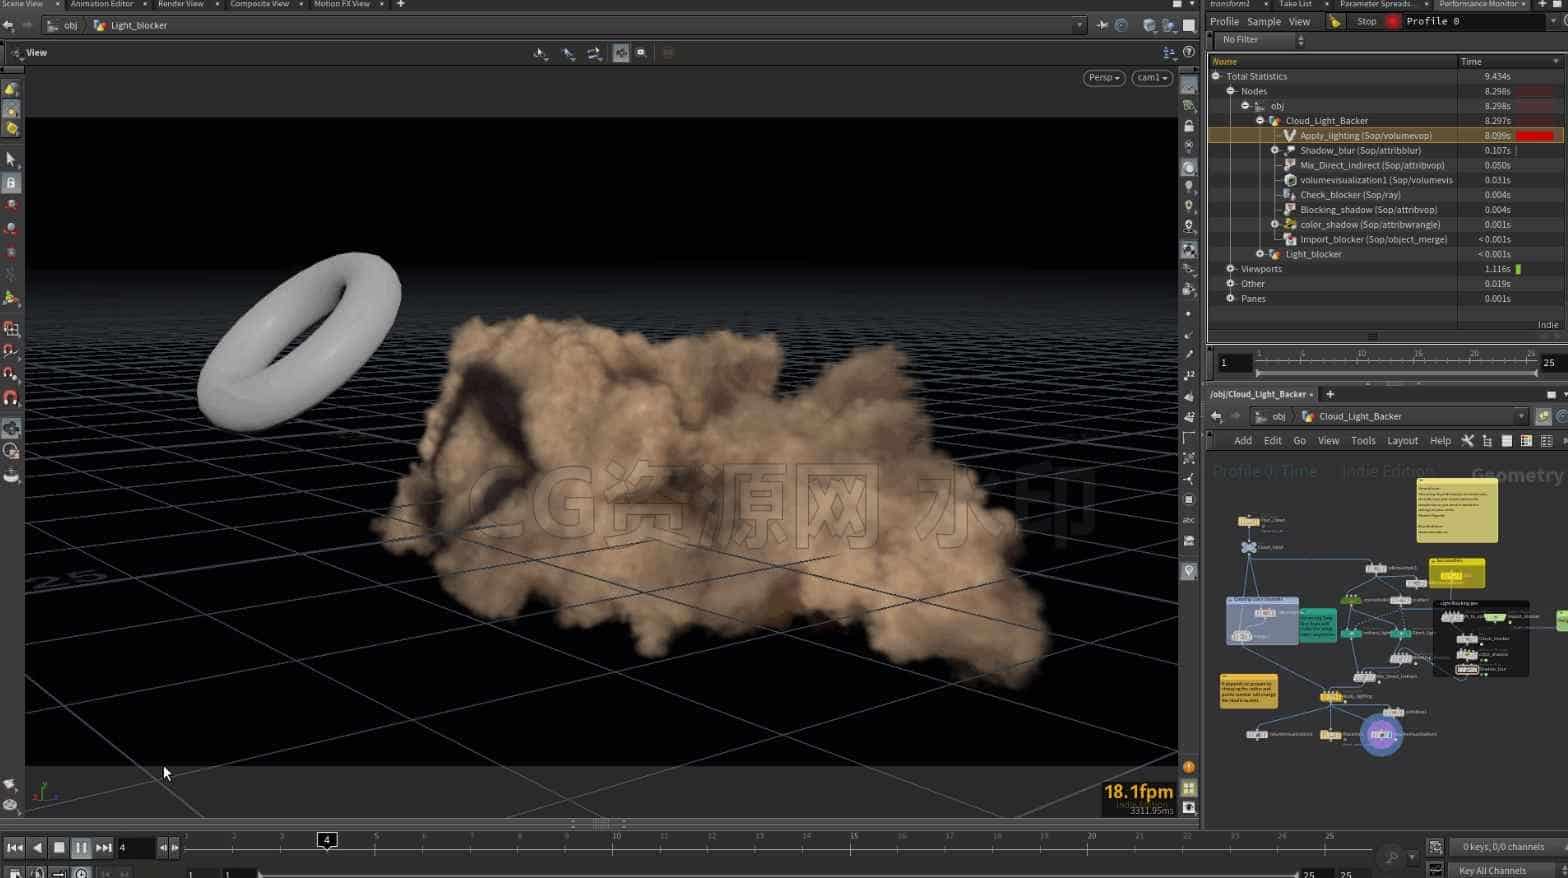1568x878 pixels.
Task: Open the Persp viewport dropdown
Action: (1103, 78)
